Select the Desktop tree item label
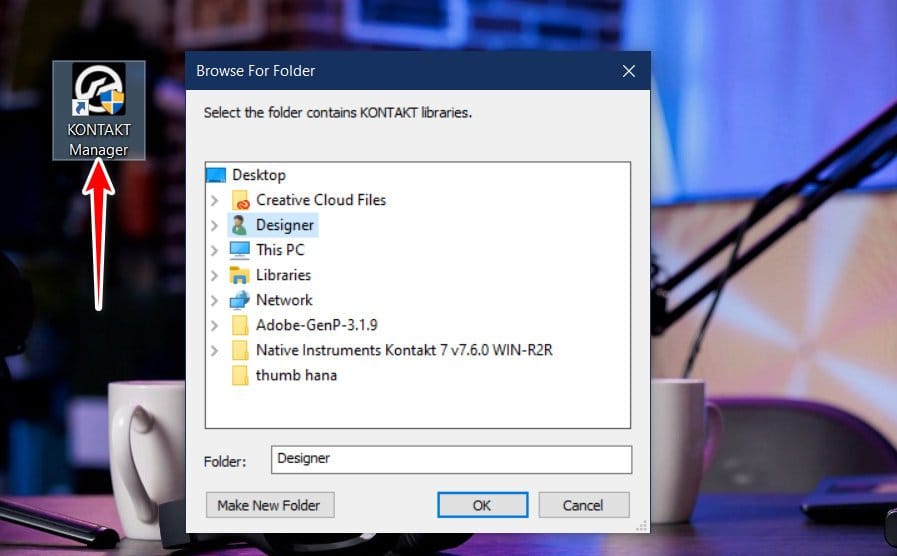Viewport: 897px width, 556px height. 259,175
